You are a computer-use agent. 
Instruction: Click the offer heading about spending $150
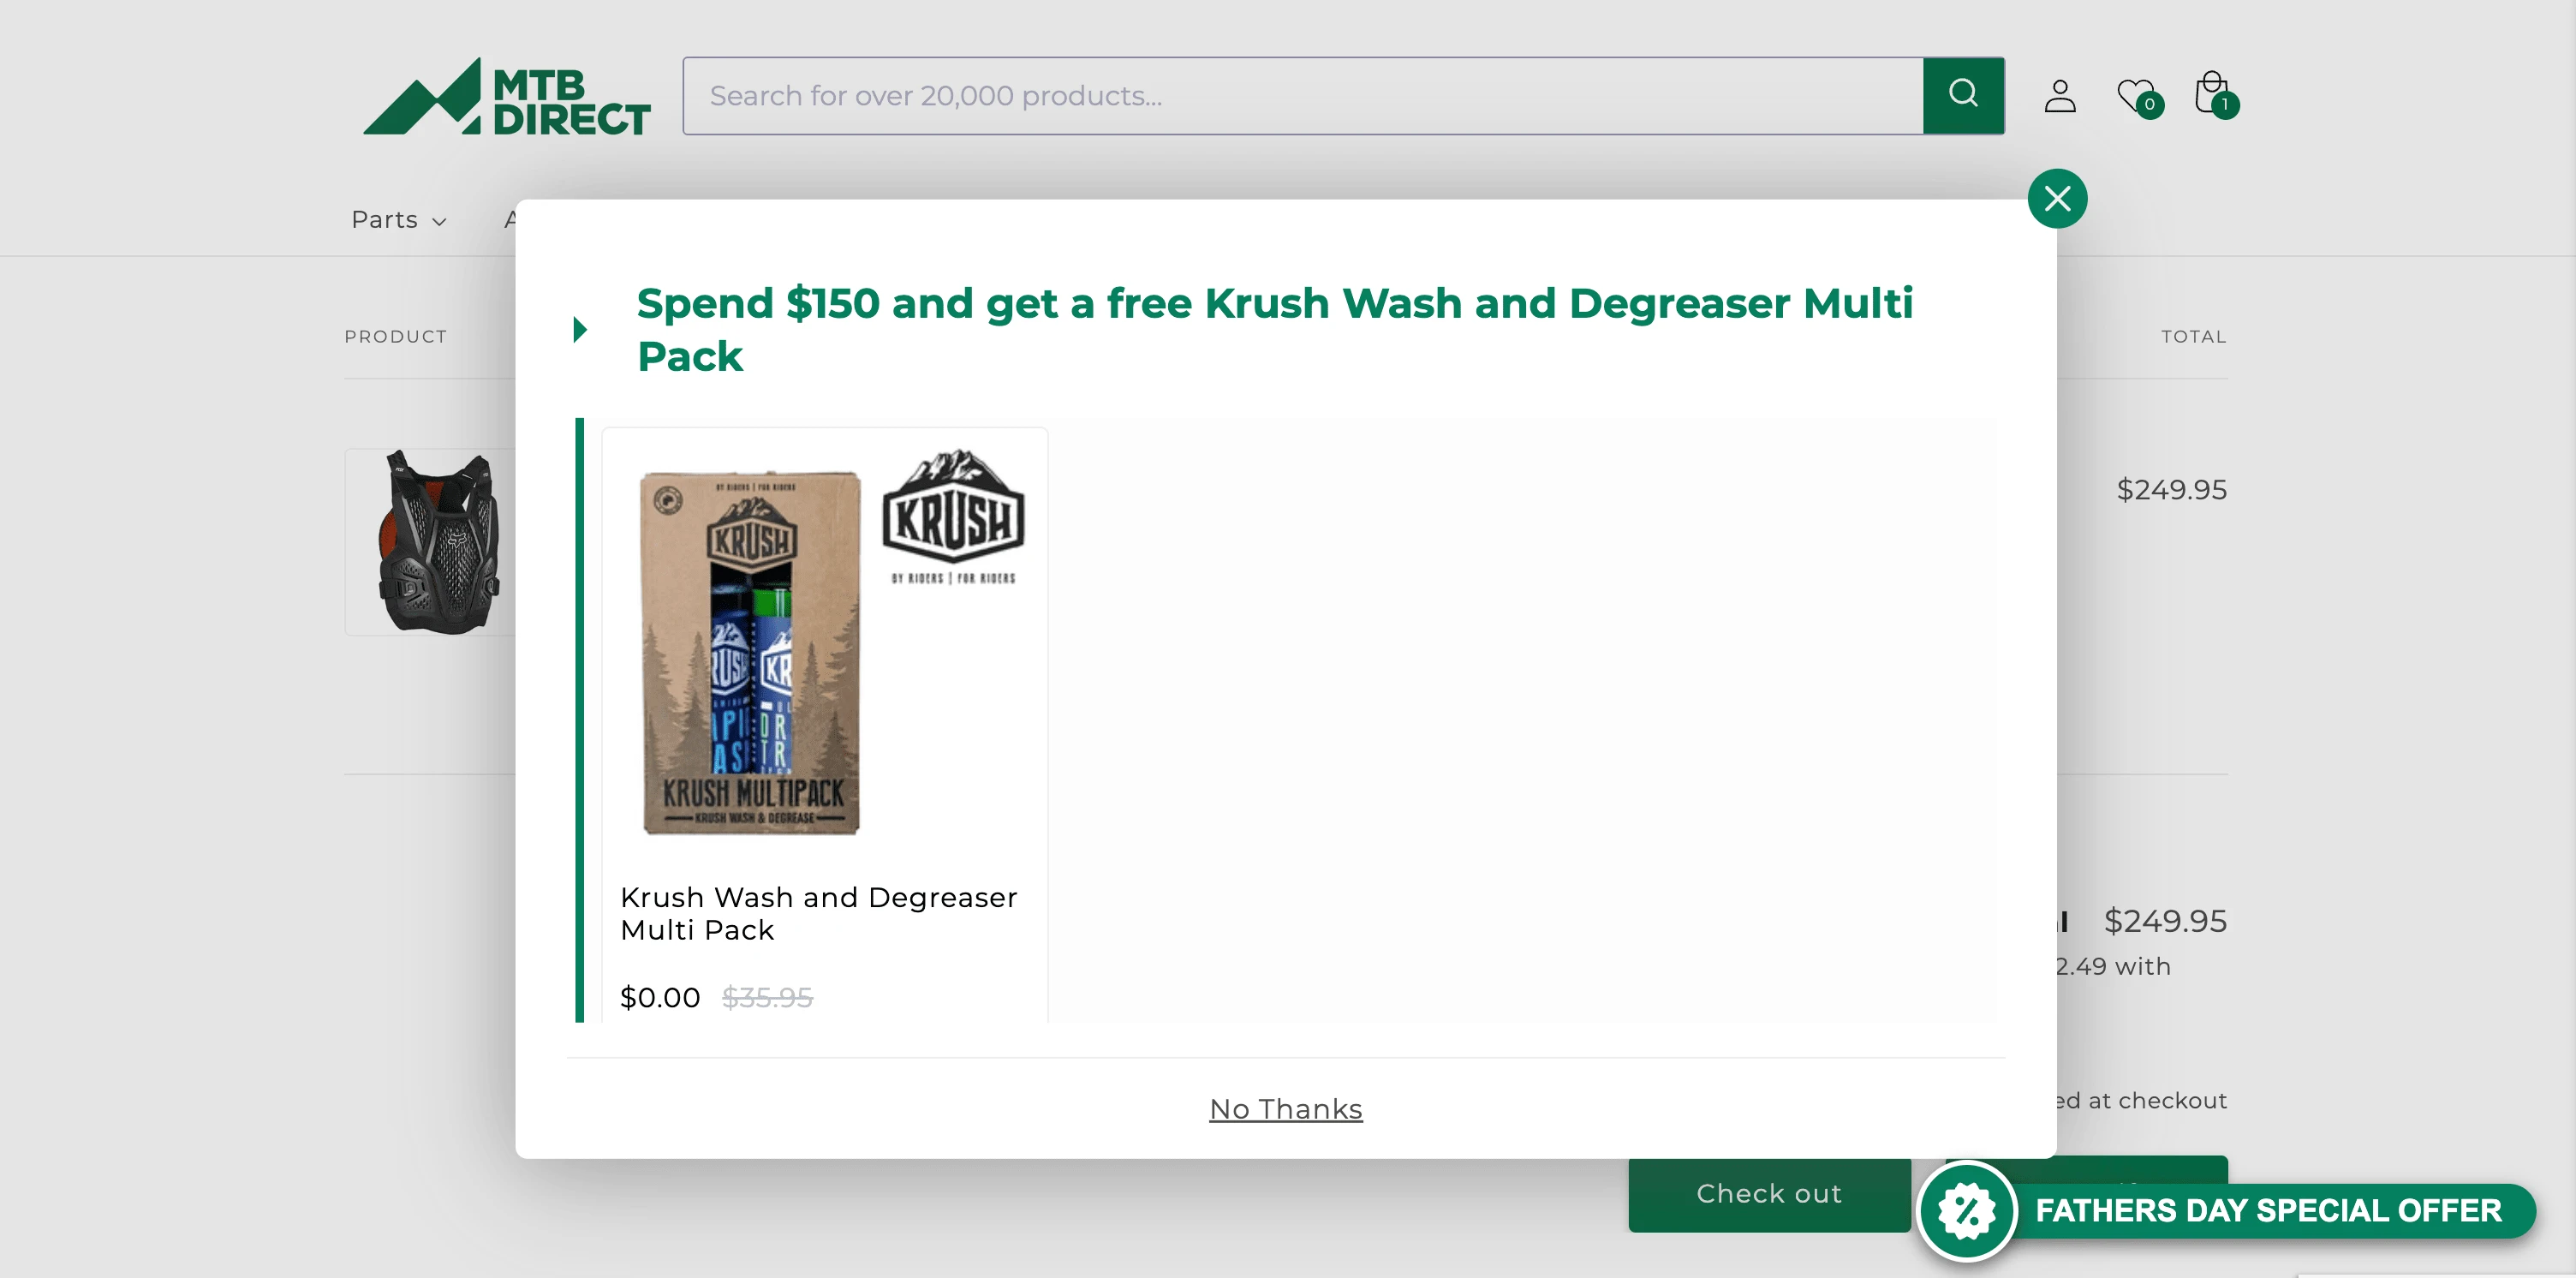pyautogui.click(x=1275, y=329)
